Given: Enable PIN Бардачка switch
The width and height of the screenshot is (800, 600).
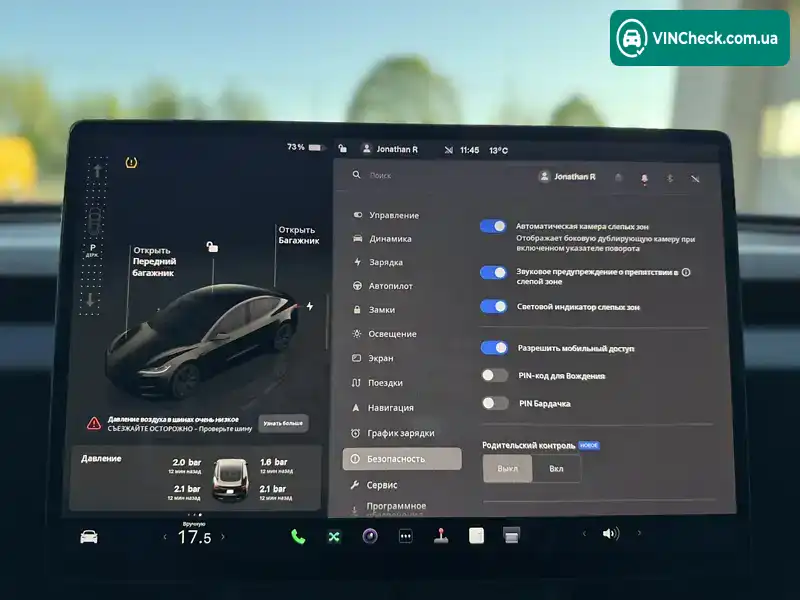Looking at the screenshot, I should [495, 403].
